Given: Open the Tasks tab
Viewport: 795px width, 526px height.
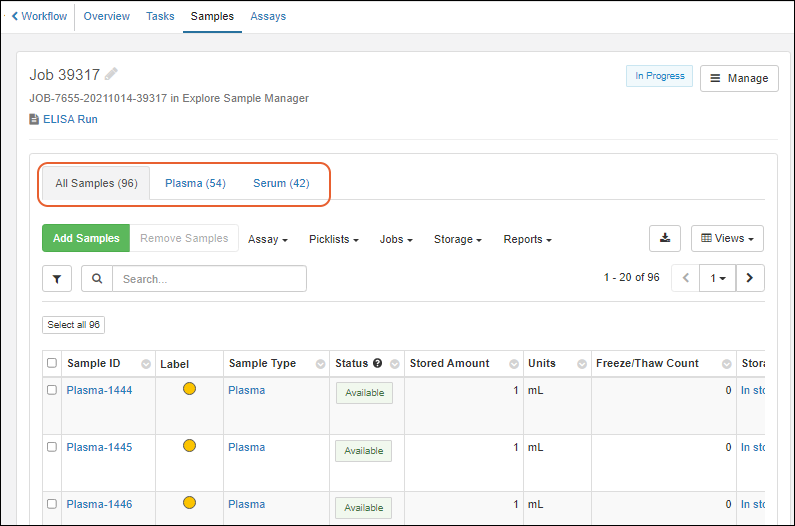Looking at the screenshot, I should point(160,16).
